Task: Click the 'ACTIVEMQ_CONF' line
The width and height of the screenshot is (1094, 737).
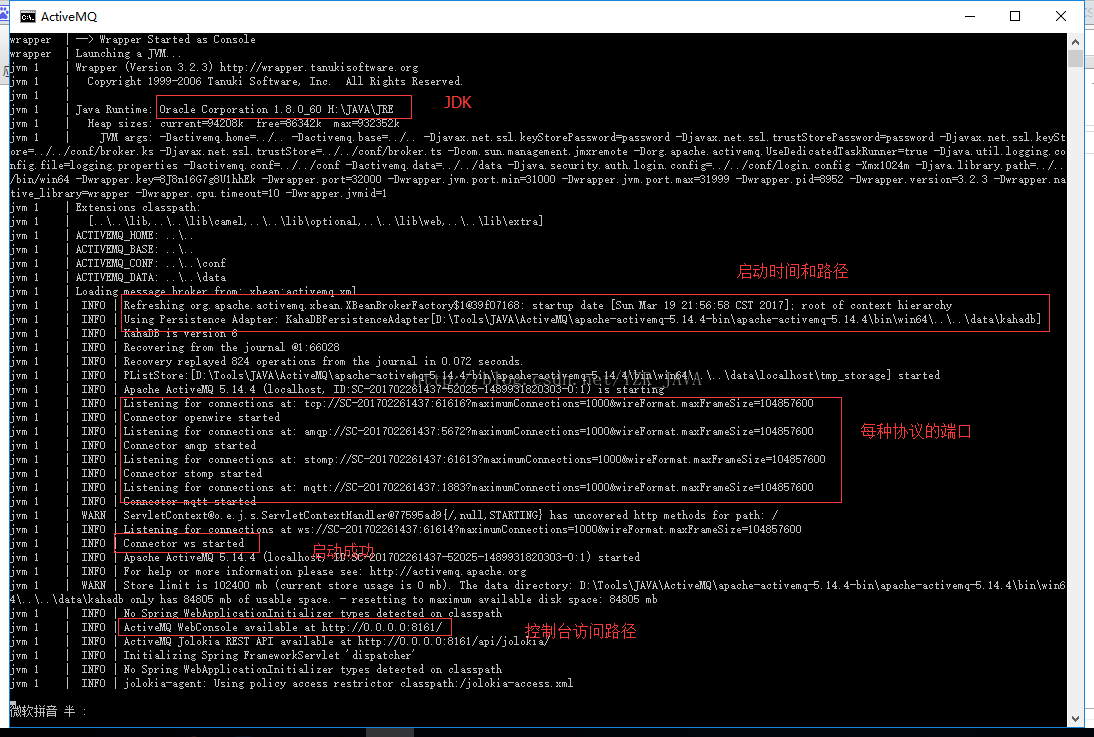Action: pyautogui.click(x=151, y=263)
